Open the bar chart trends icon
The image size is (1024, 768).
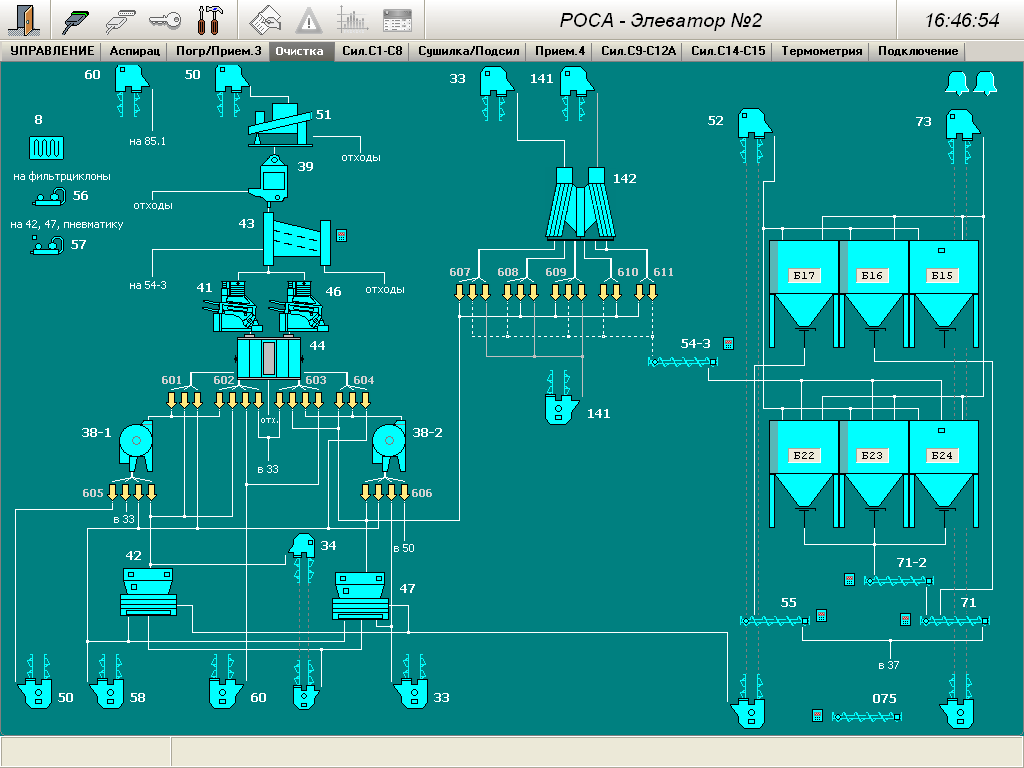coord(353,19)
